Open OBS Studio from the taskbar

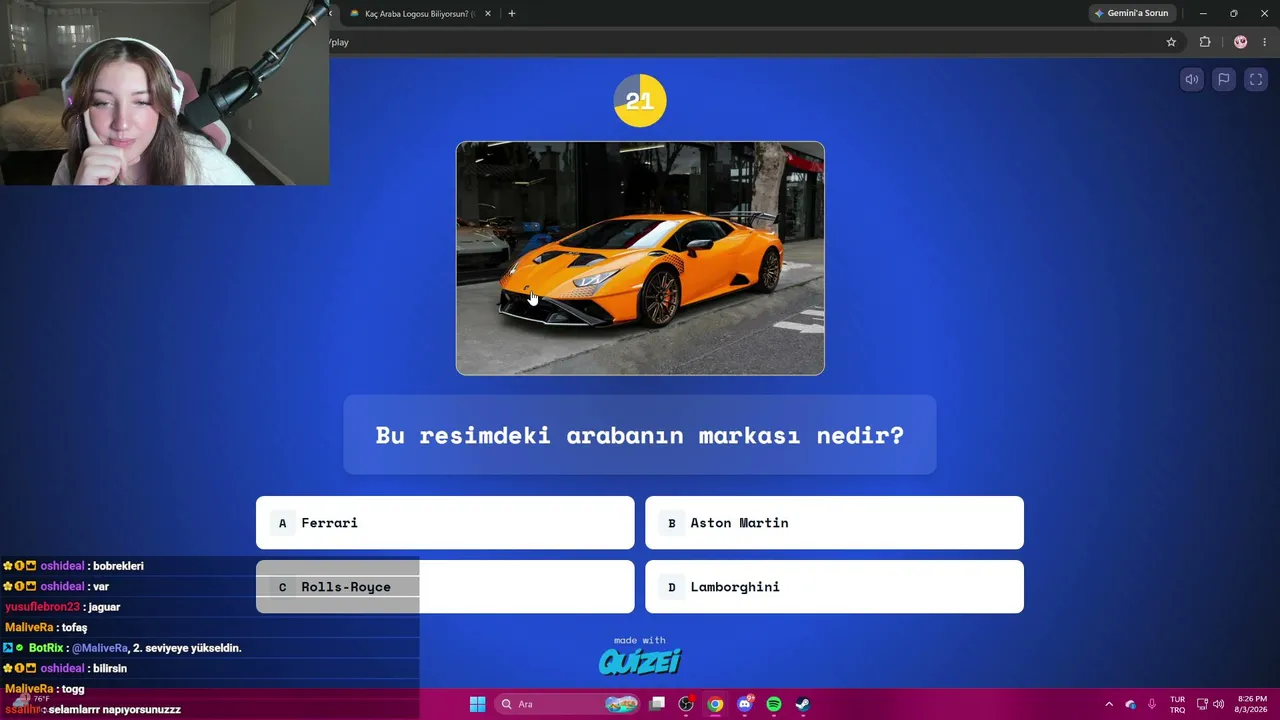(686, 704)
